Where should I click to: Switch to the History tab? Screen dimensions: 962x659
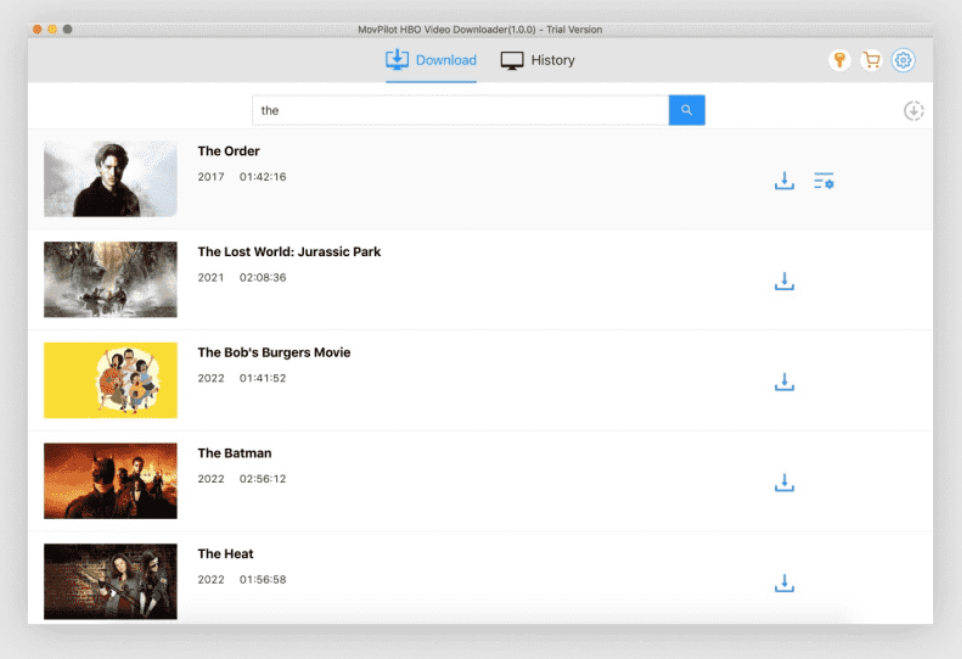coord(538,60)
